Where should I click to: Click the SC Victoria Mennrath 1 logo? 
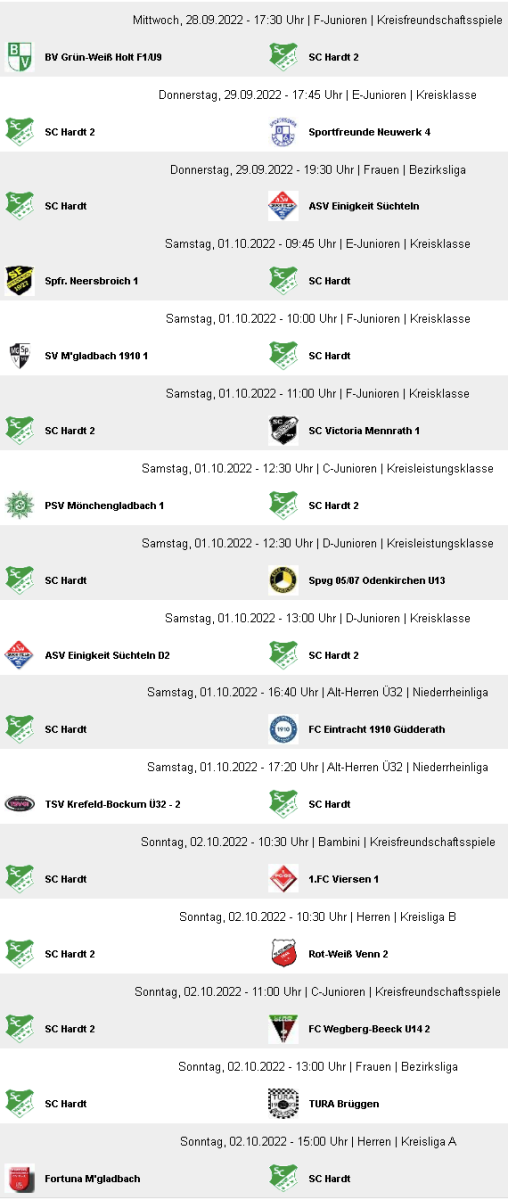[x=284, y=431]
